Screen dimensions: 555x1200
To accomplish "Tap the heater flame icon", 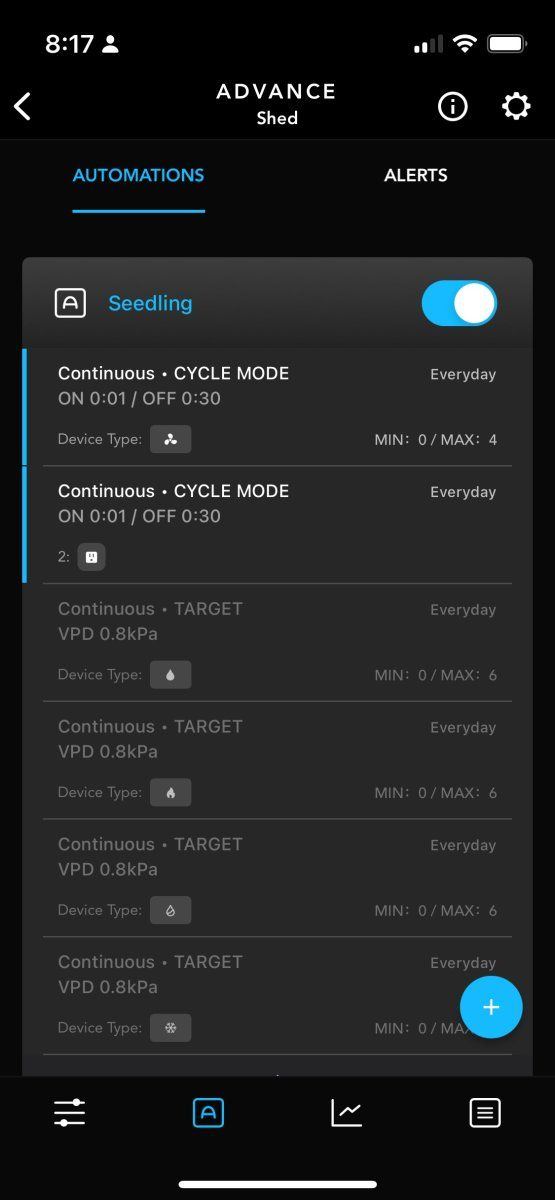I will (170, 793).
